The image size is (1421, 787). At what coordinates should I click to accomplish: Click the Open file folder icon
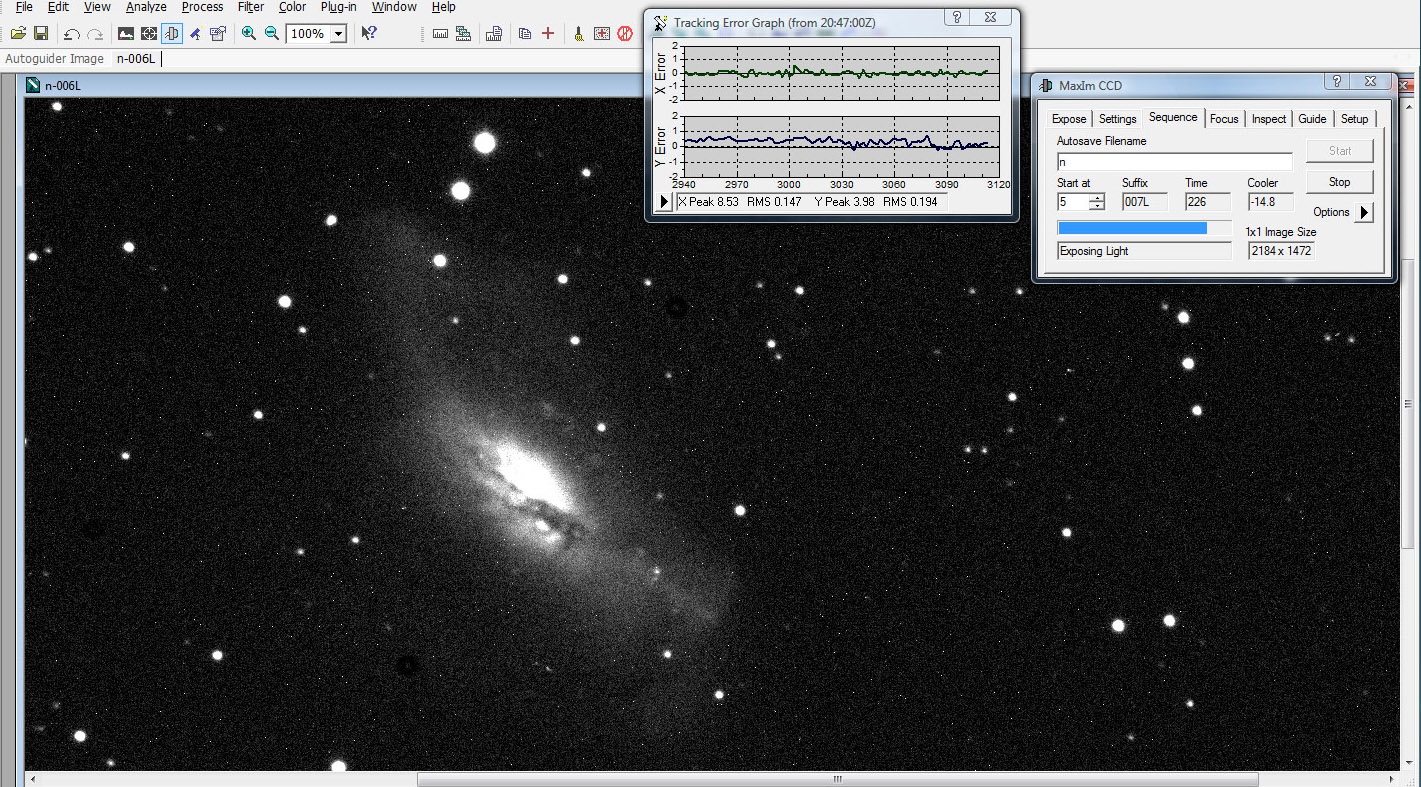click(x=18, y=34)
